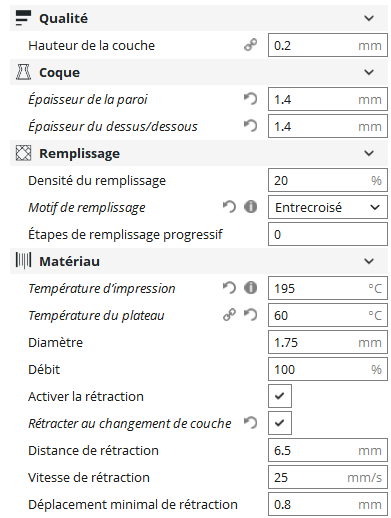391x518 pixels.
Task: Collapse the Coque section chevron
Action: pos(369,72)
